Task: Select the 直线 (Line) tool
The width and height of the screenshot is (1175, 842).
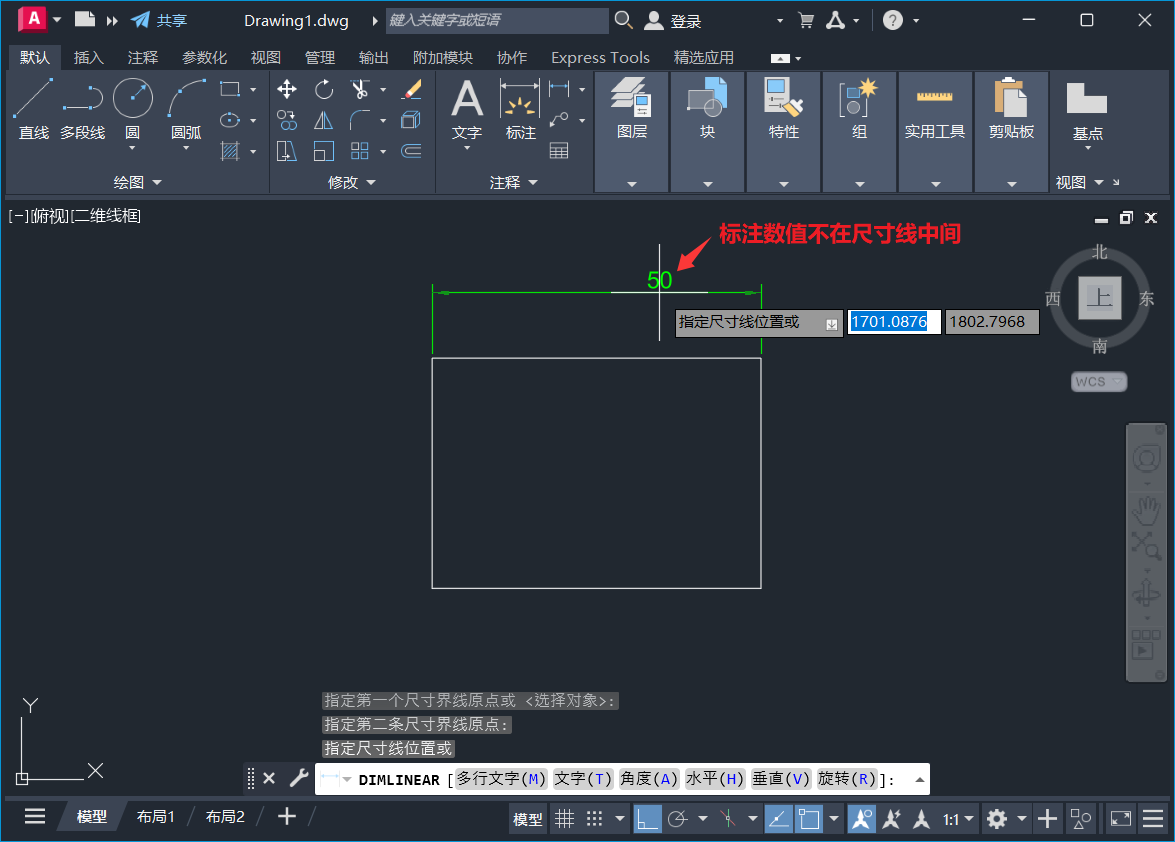Action: tap(33, 110)
